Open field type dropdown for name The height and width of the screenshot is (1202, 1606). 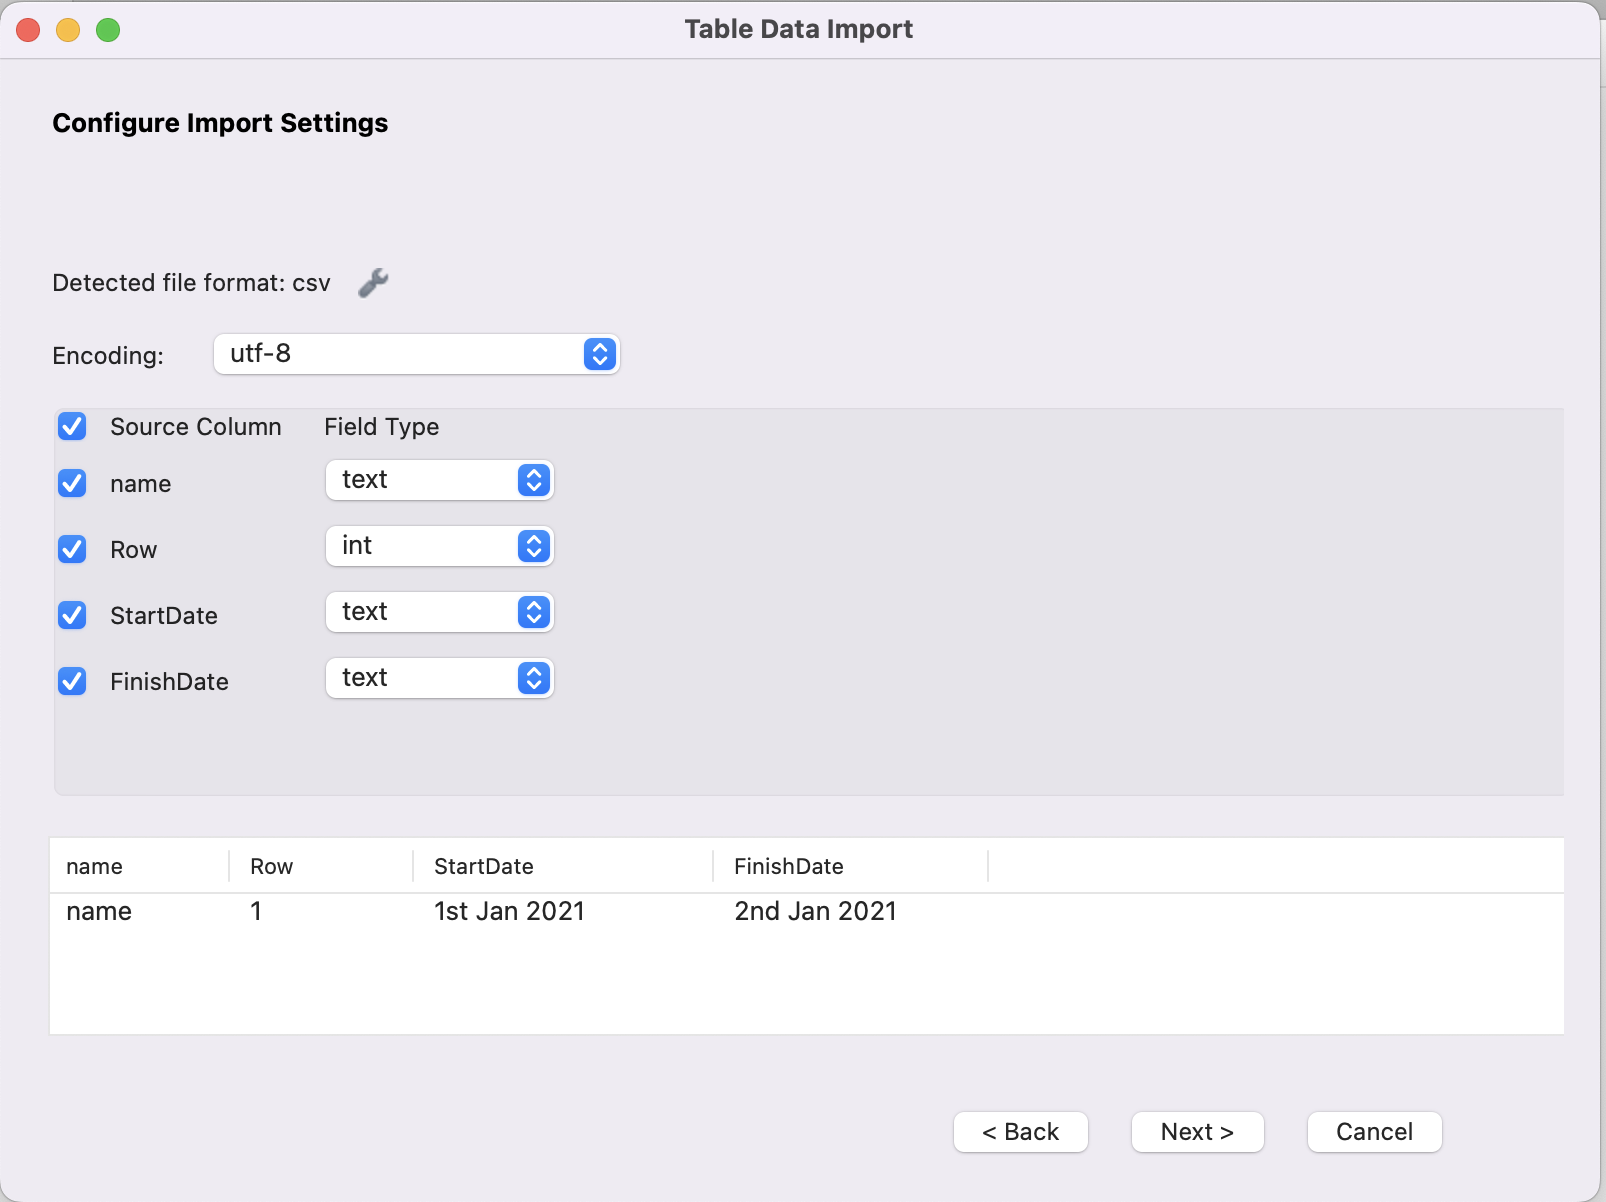click(x=440, y=480)
